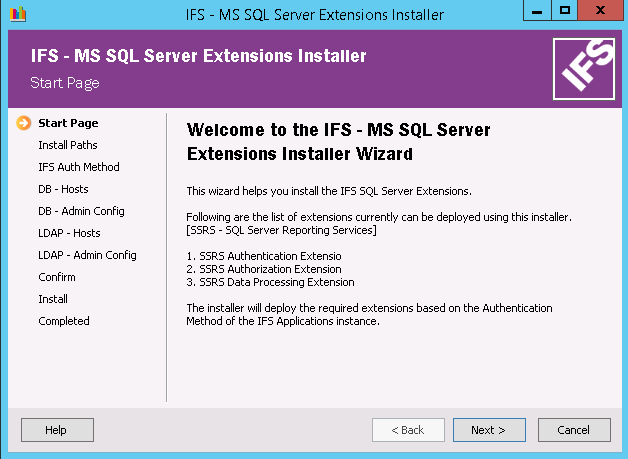Screen dimensions: 628x459
Task: Open the DB - Admin Config step
Action: click(x=81, y=211)
